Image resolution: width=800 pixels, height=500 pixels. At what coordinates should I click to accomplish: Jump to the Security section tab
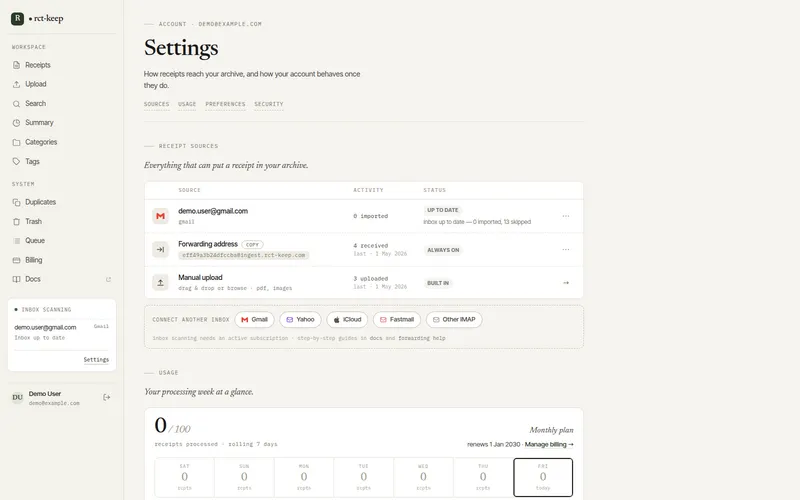coord(269,104)
